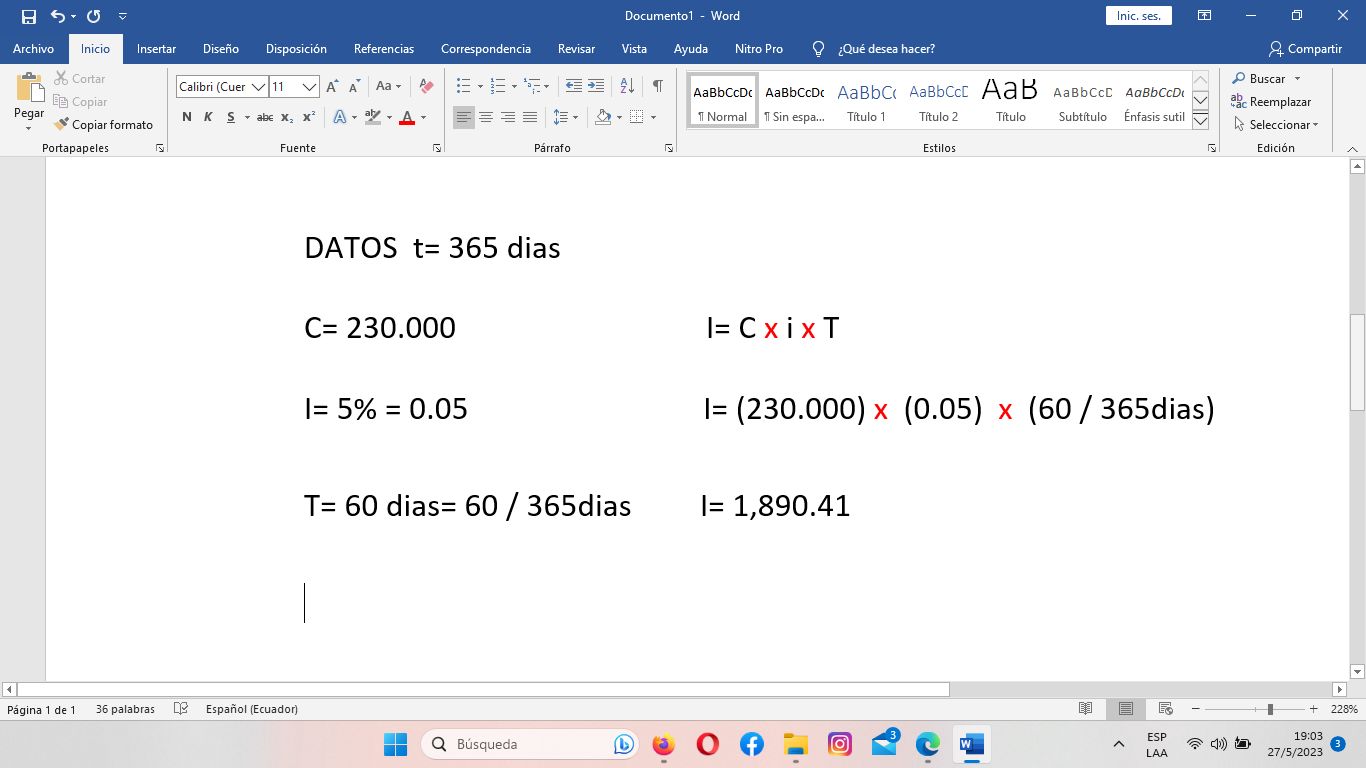
Task: Select the strikethrough (tachado) icon
Action: tap(264, 117)
